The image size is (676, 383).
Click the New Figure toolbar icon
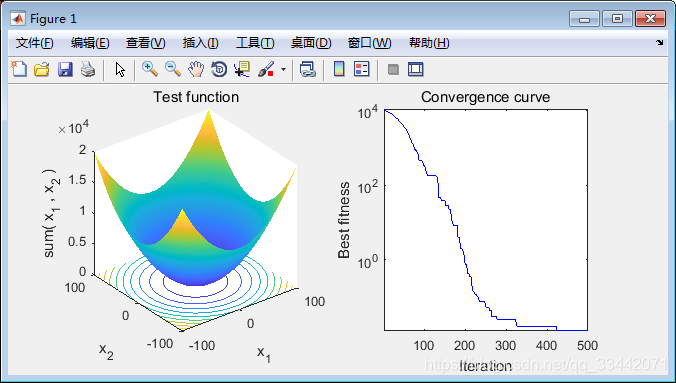click(x=19, y=69)
